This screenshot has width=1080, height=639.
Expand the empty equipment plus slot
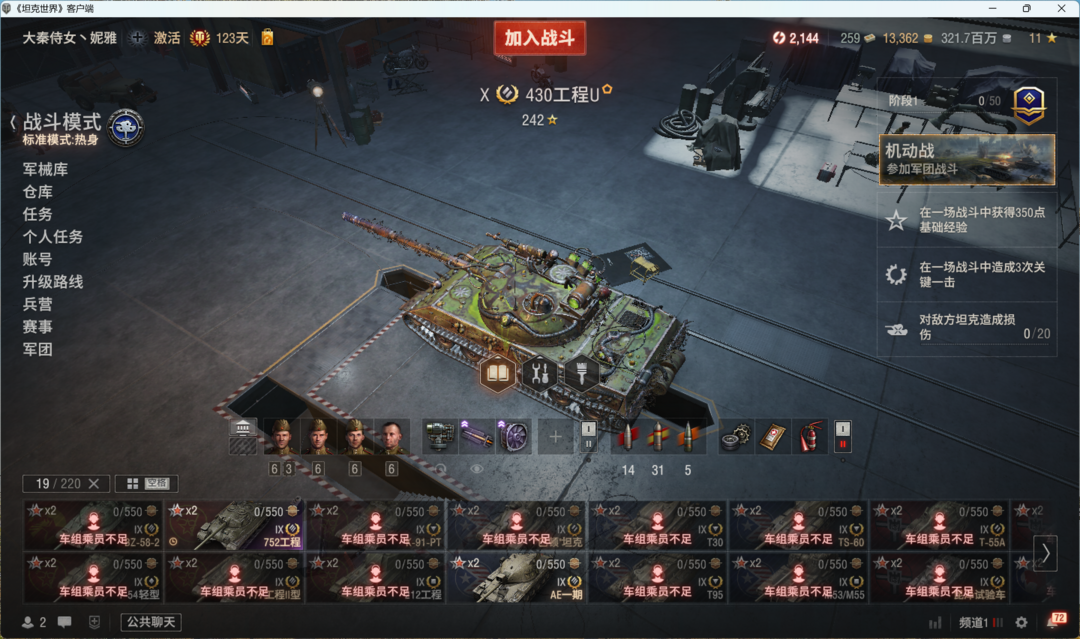(x=555, y=437)
